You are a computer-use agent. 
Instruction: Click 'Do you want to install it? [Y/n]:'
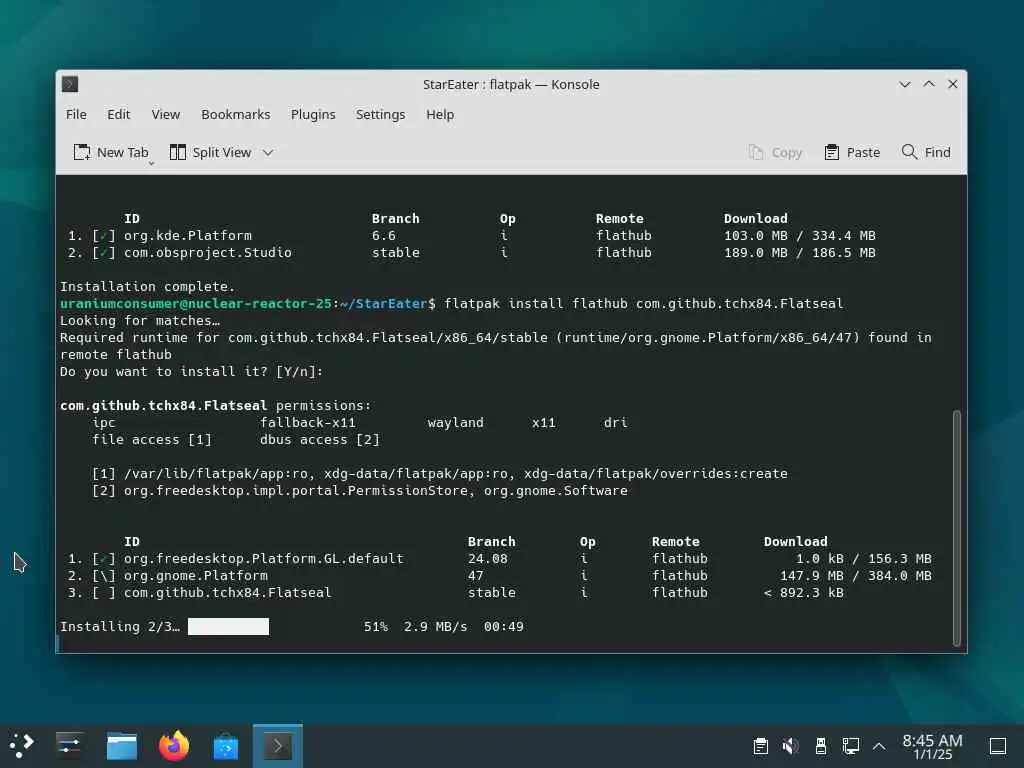191,372
